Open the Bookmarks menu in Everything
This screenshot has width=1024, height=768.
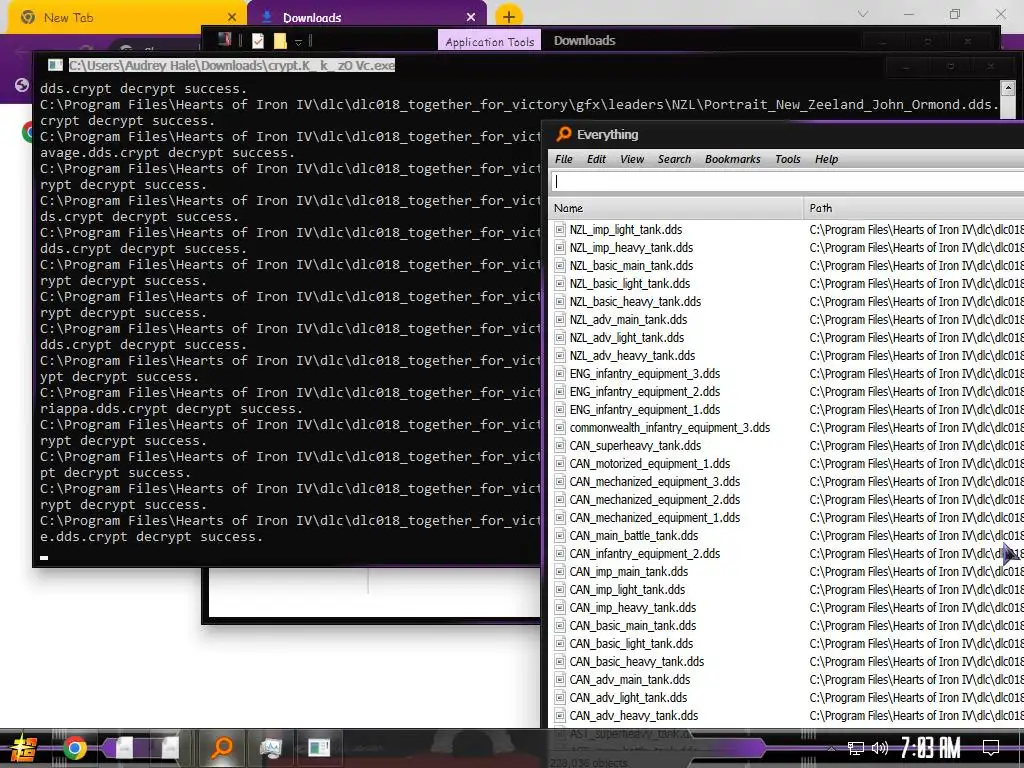[x=733, y=159]
